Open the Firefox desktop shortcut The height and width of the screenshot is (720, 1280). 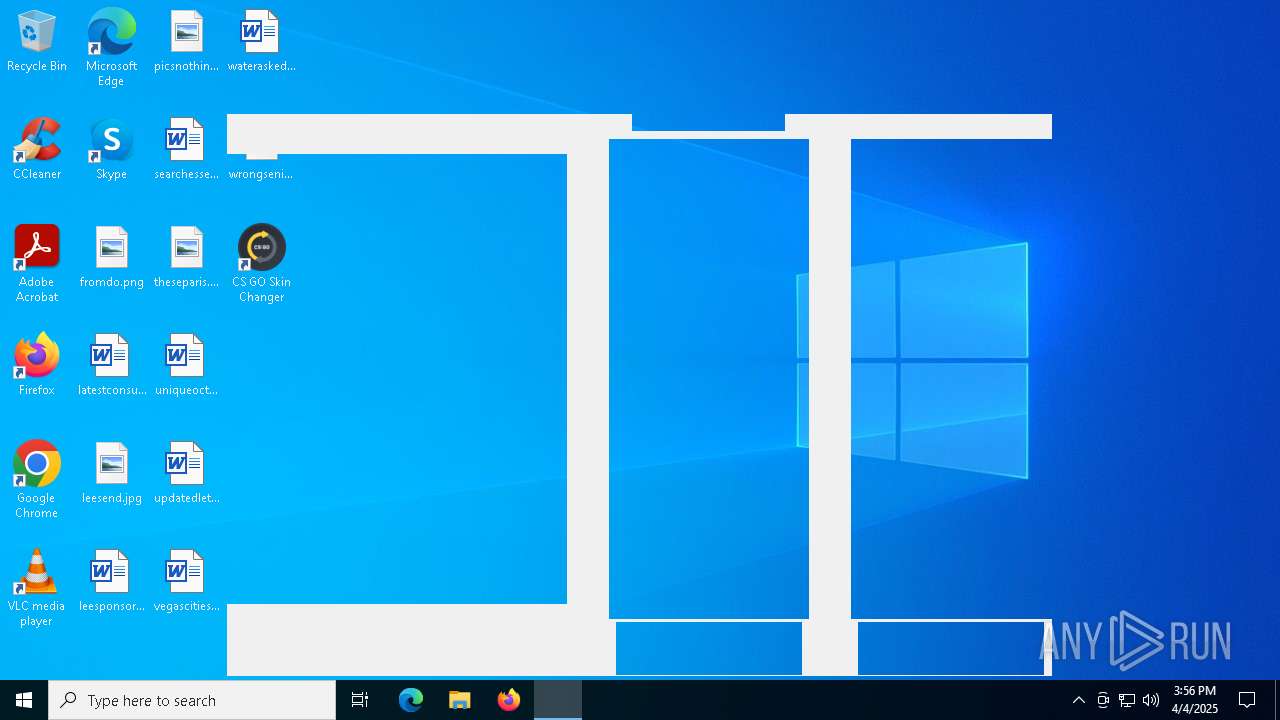37,366
